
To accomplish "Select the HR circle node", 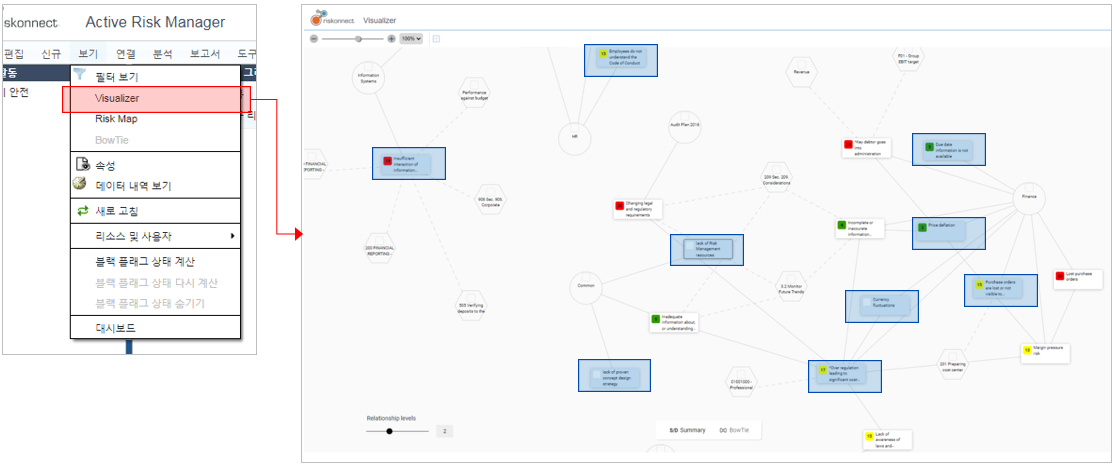I will coord(575,139).
